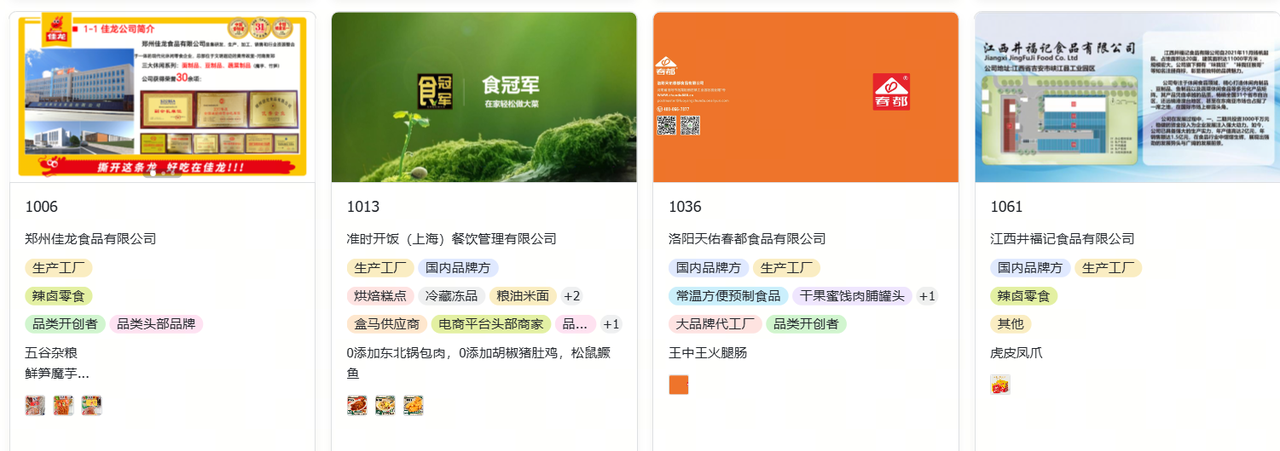
Task: Expand the +2 more tags in card 1013
Action: coord(572,296)
